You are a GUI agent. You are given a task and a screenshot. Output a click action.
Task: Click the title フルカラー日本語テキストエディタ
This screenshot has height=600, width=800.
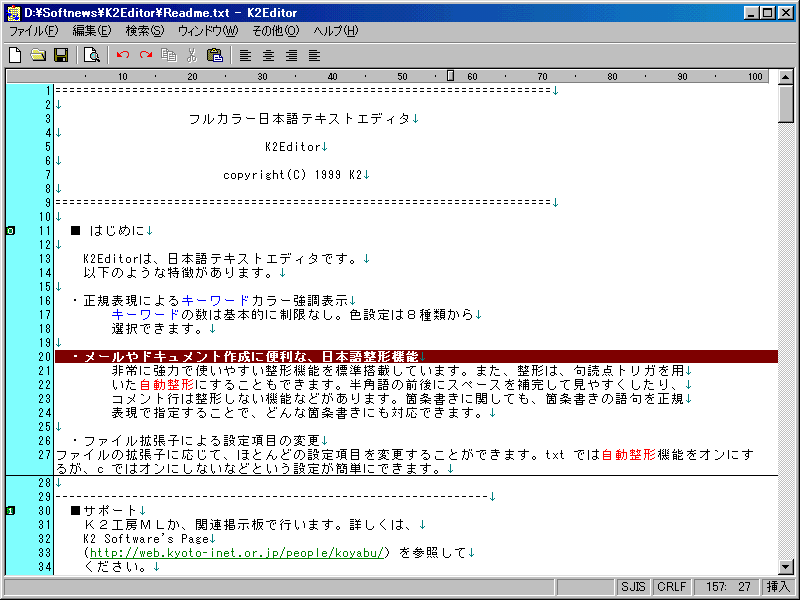(x=299, y=119)
